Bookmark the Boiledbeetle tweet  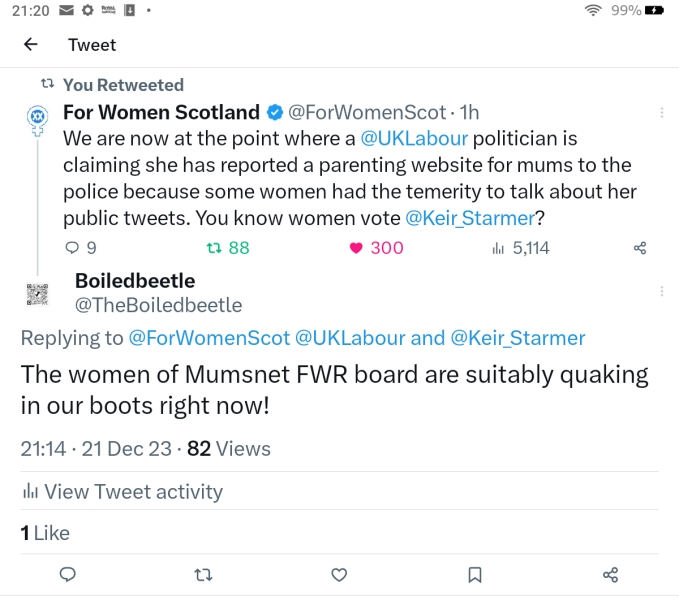475,574
